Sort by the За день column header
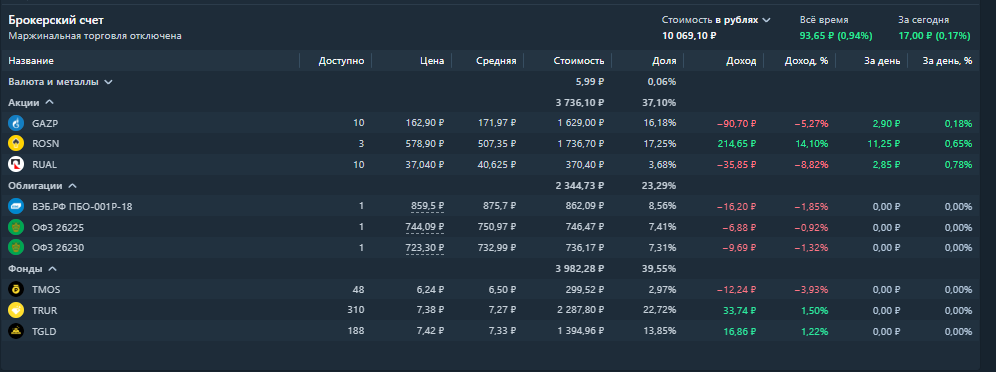Viewport: 996px width, 372px height. [882, 61]
